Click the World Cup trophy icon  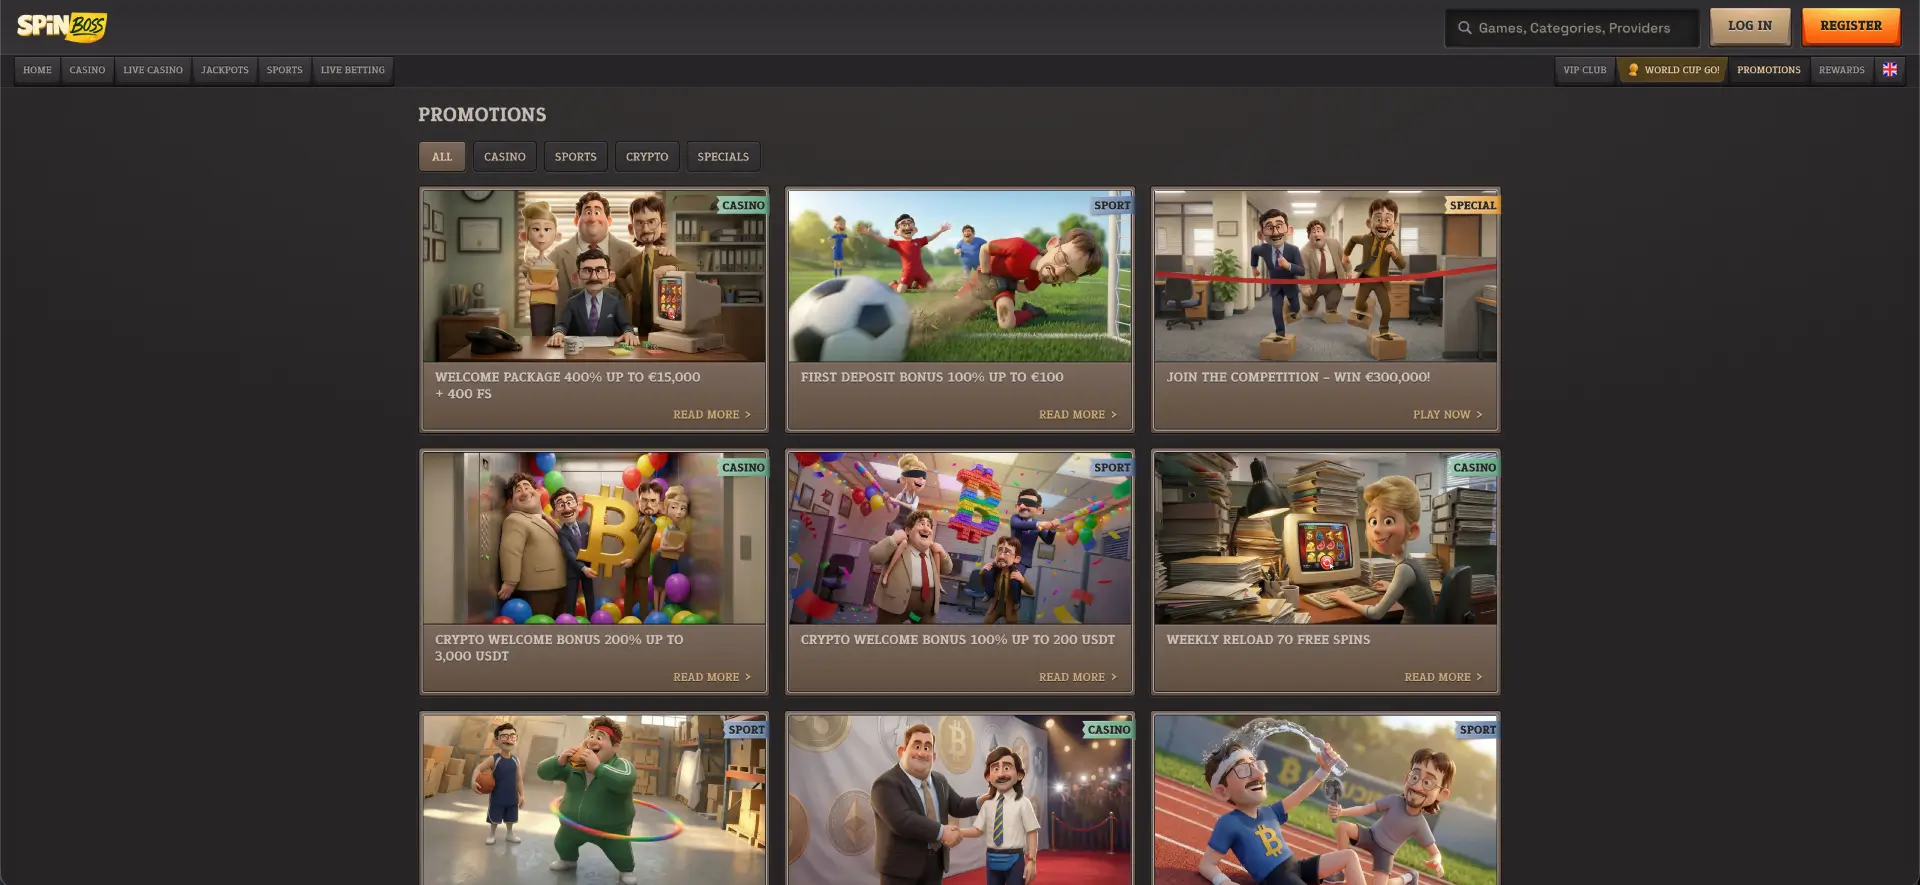[1633, 70]
